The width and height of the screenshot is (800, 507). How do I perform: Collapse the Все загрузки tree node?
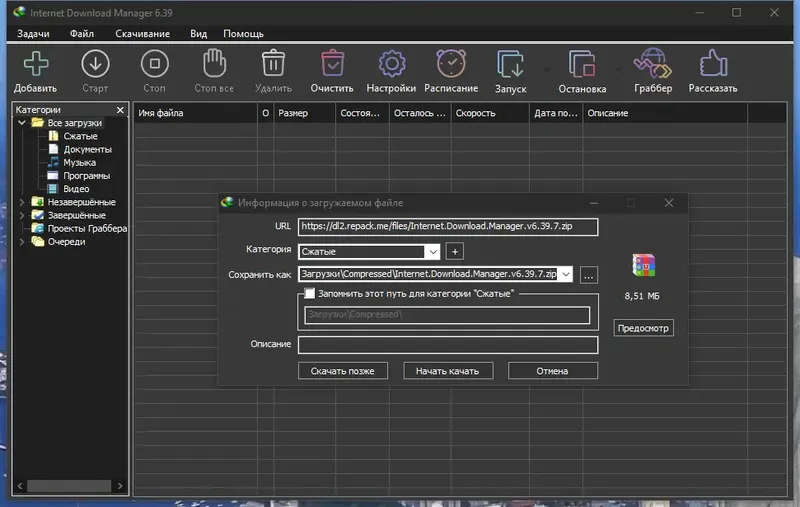(x=22, y=123)
